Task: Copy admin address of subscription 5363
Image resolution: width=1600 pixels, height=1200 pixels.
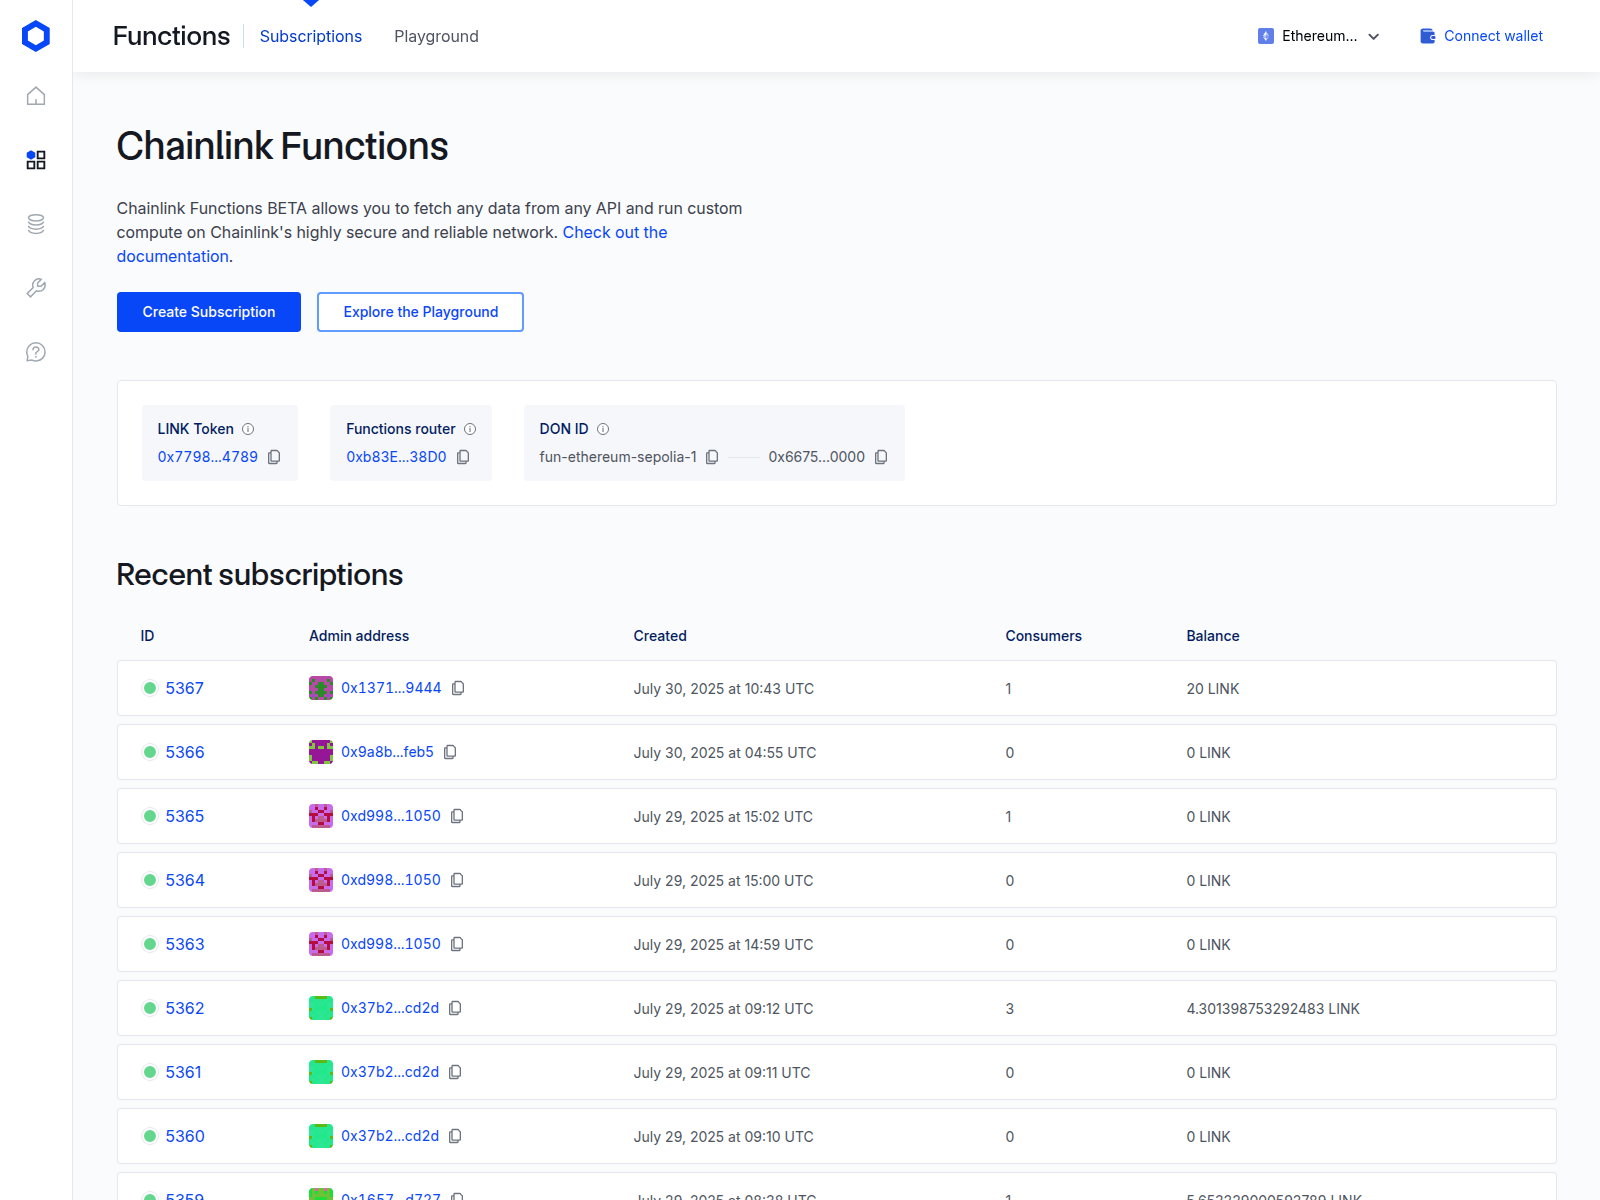Action: [457, 944]
